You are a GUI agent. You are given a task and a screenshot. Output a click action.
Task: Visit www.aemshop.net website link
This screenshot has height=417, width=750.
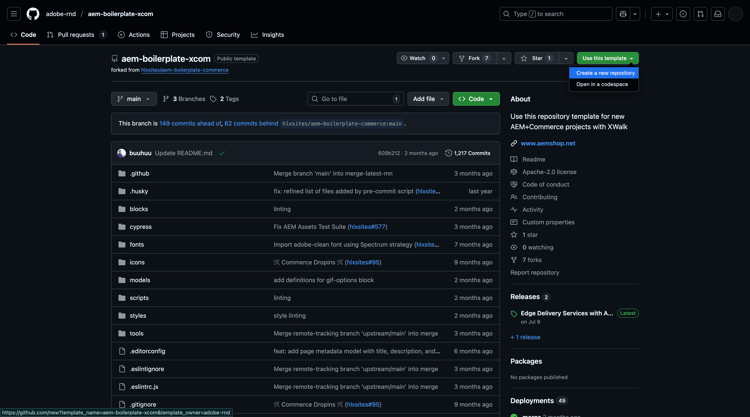[548, 143]
